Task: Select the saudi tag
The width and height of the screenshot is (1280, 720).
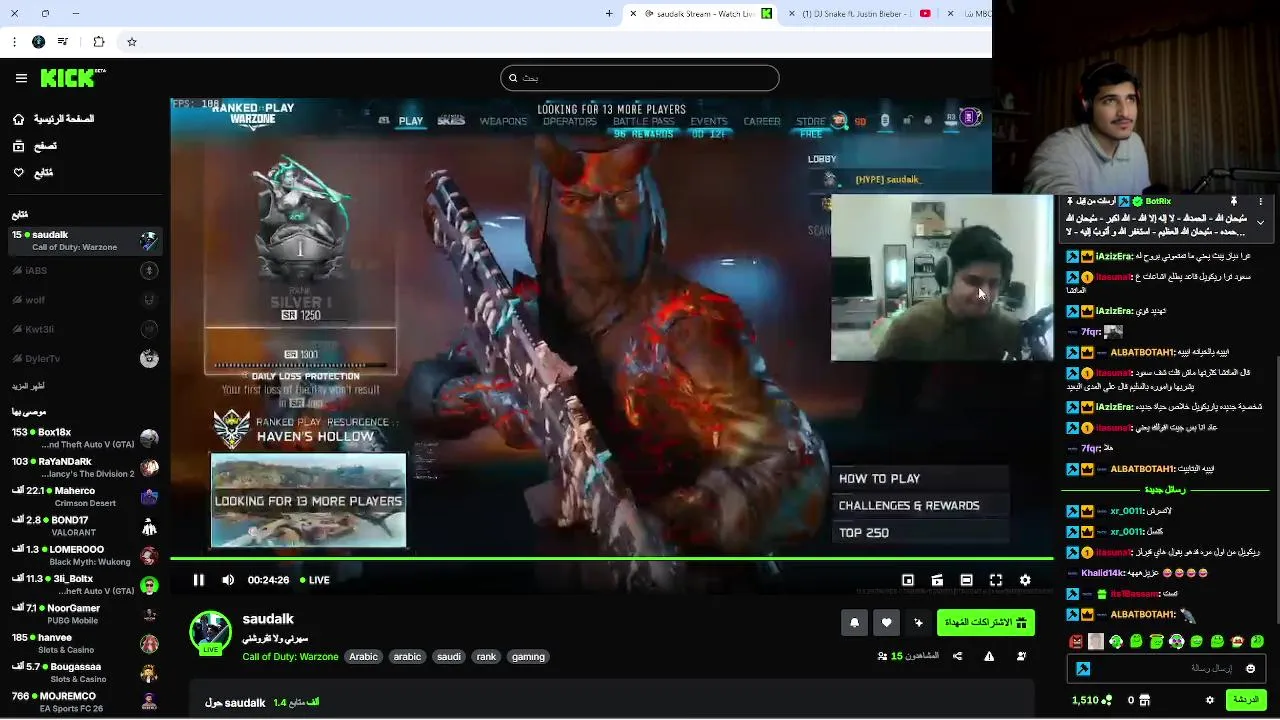Action: (449, 657)
